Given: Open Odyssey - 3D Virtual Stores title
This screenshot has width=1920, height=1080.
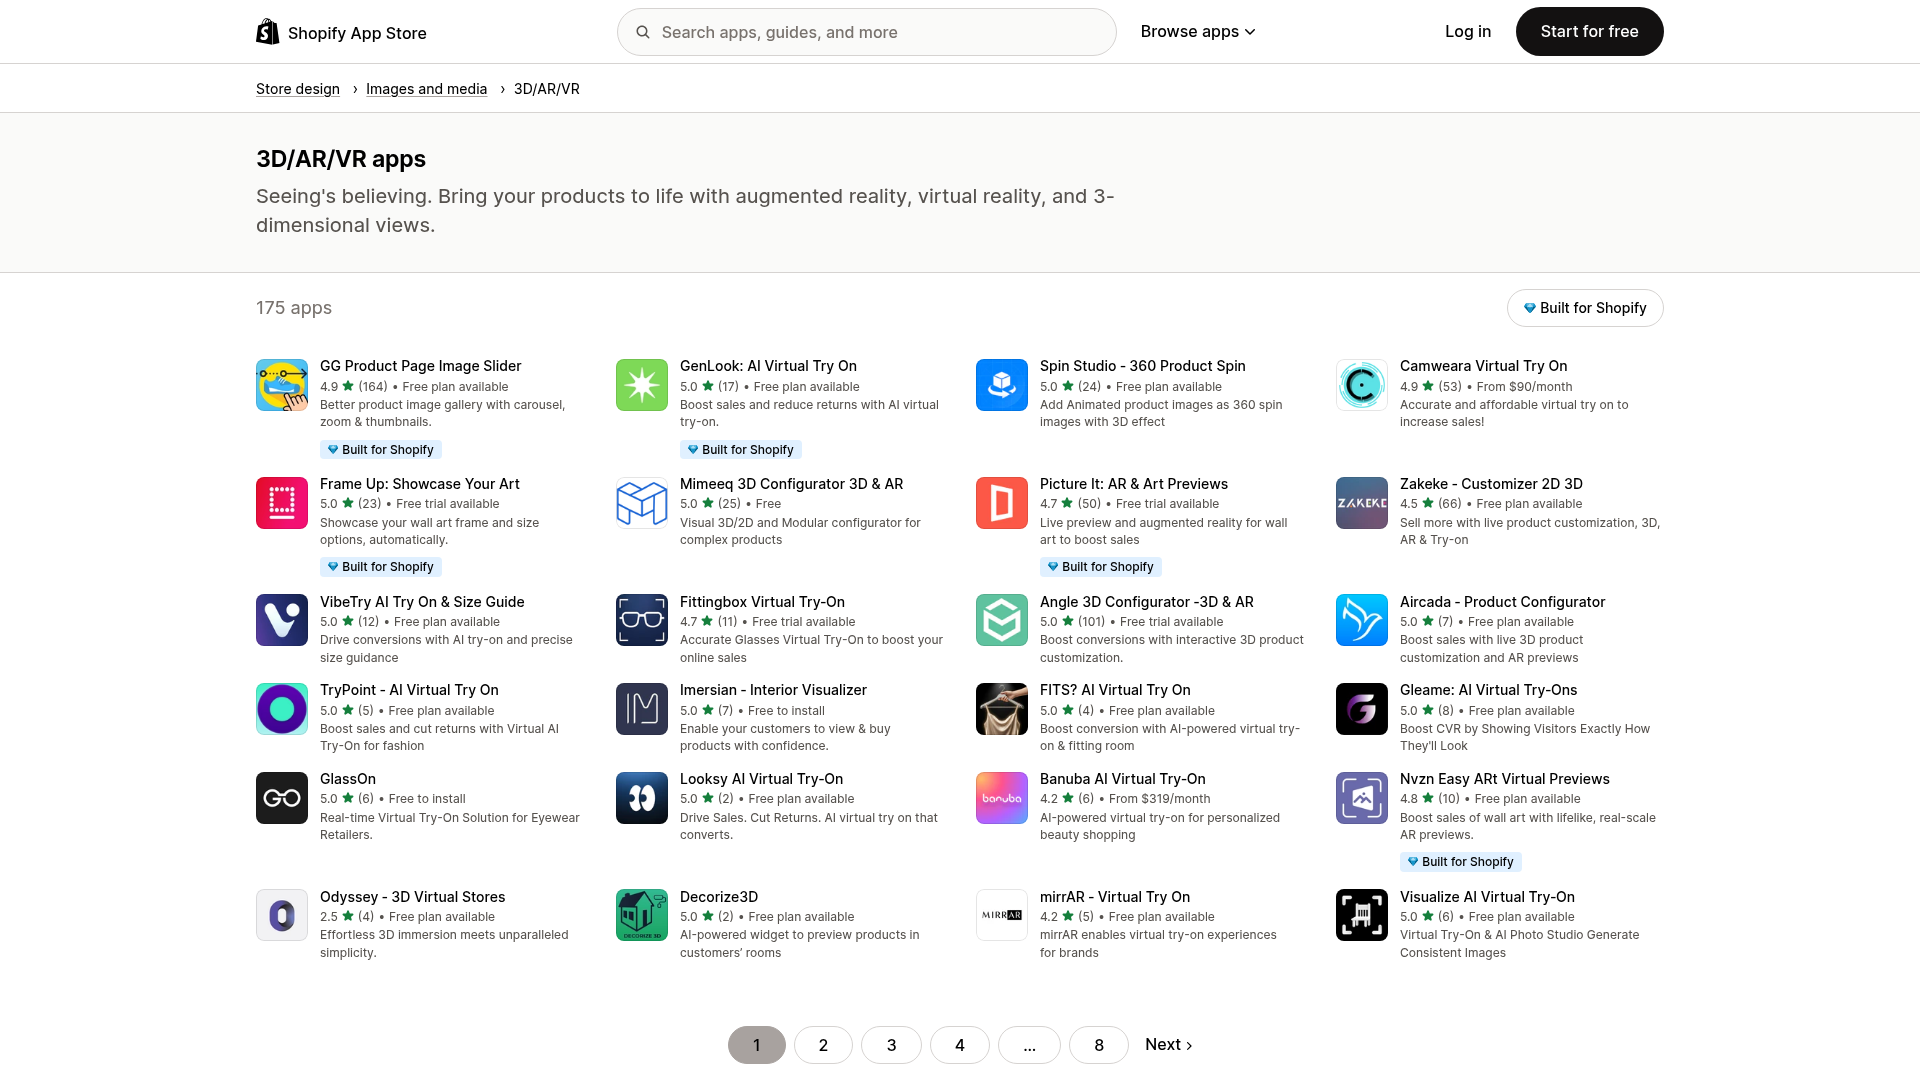Looking at the screenshot, I should 412,897.
